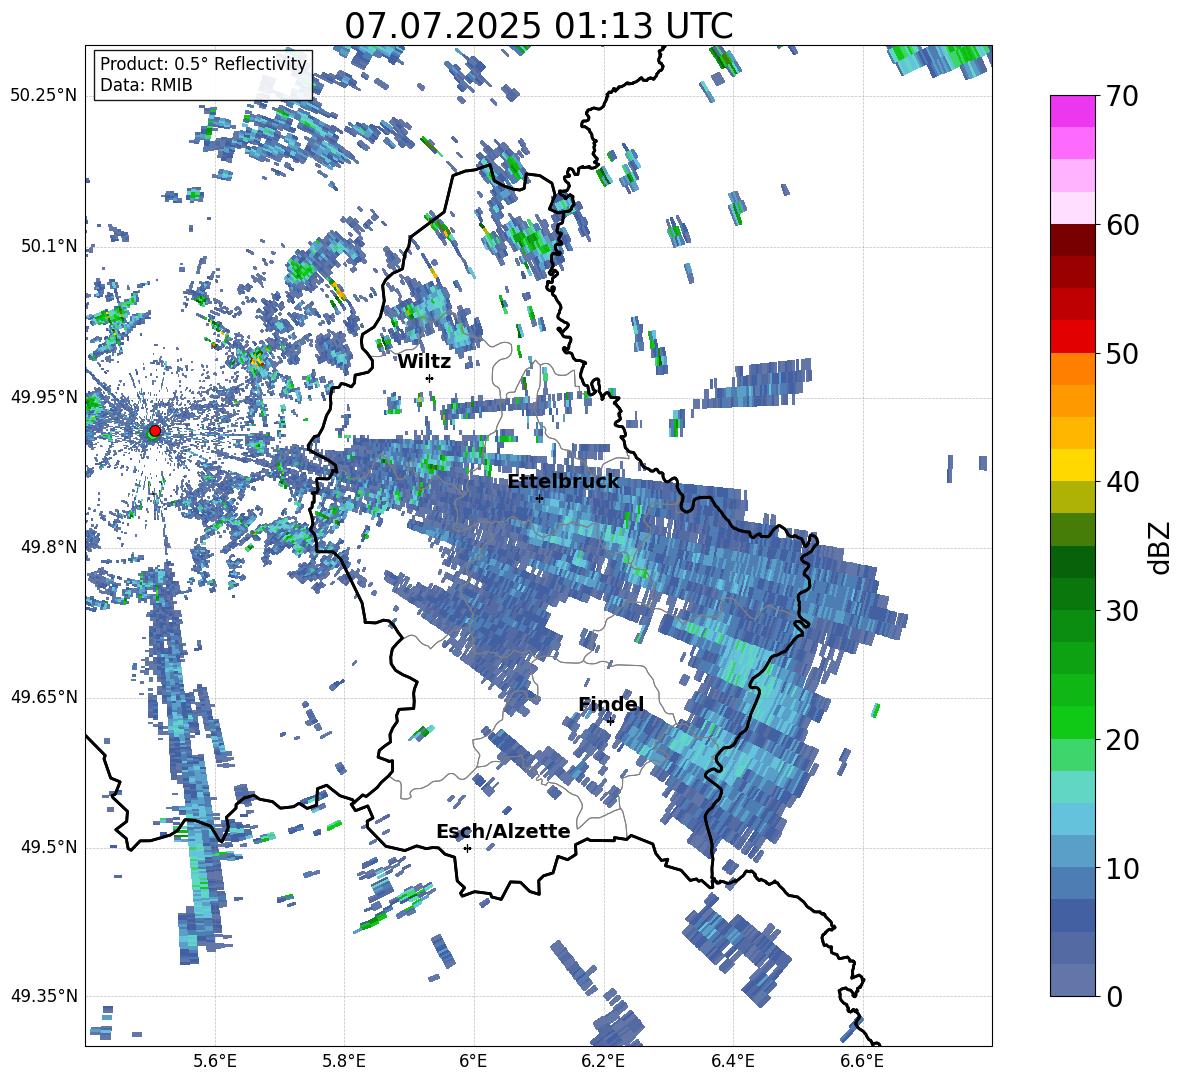Viewport: 1184px width, 1081px height.
Task: Click the 70 tick on colorbar
Action: [x=1122, y=96]
